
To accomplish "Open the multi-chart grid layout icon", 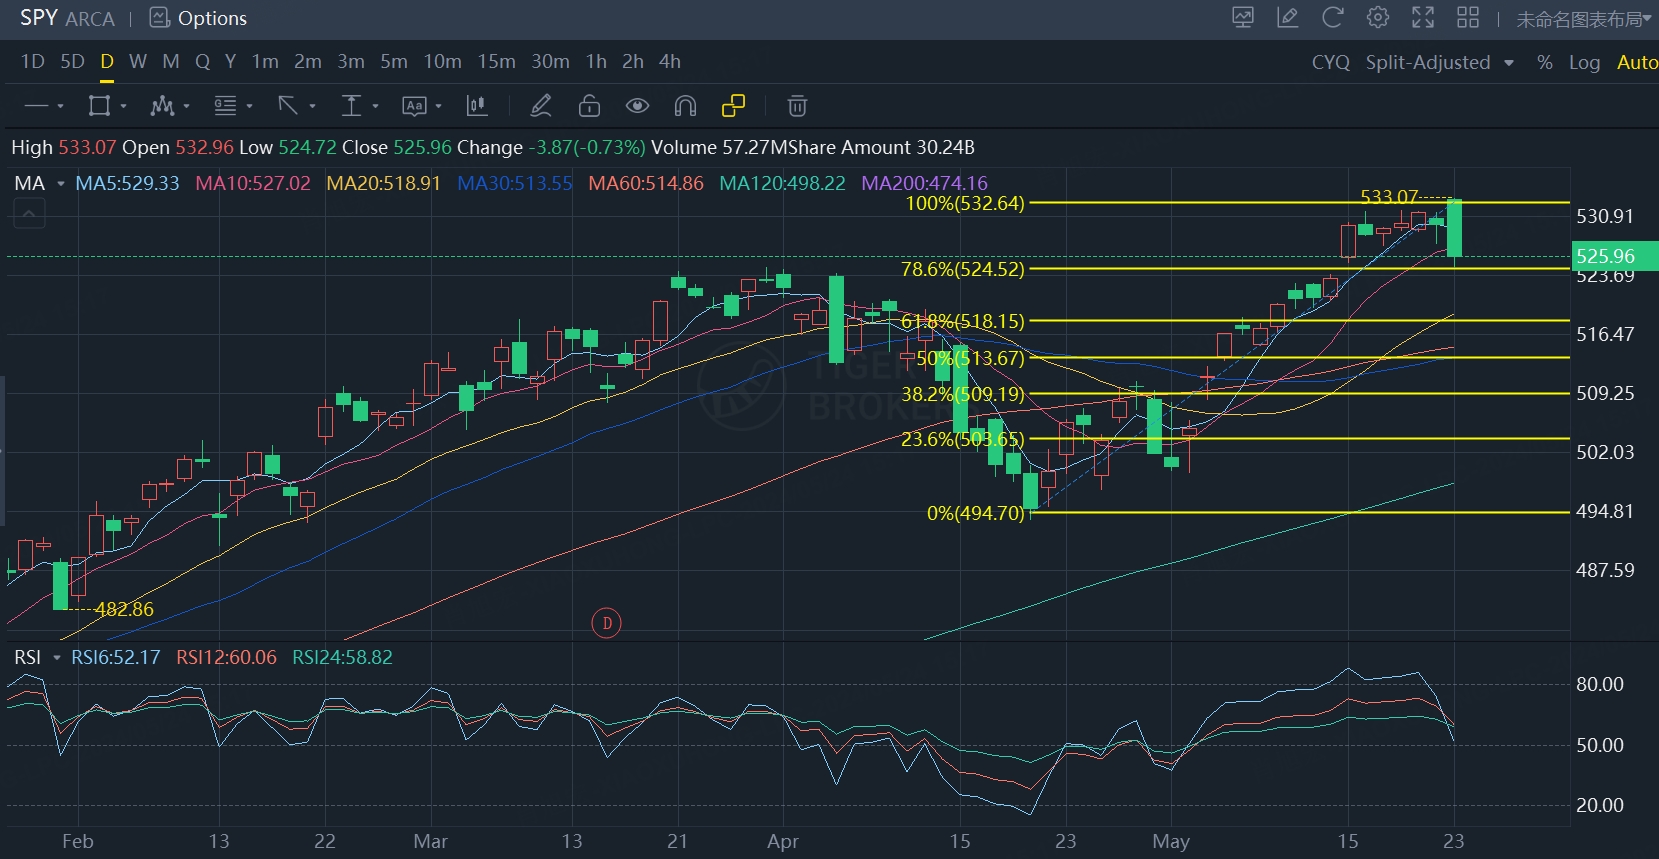I will coord(1467,18).
